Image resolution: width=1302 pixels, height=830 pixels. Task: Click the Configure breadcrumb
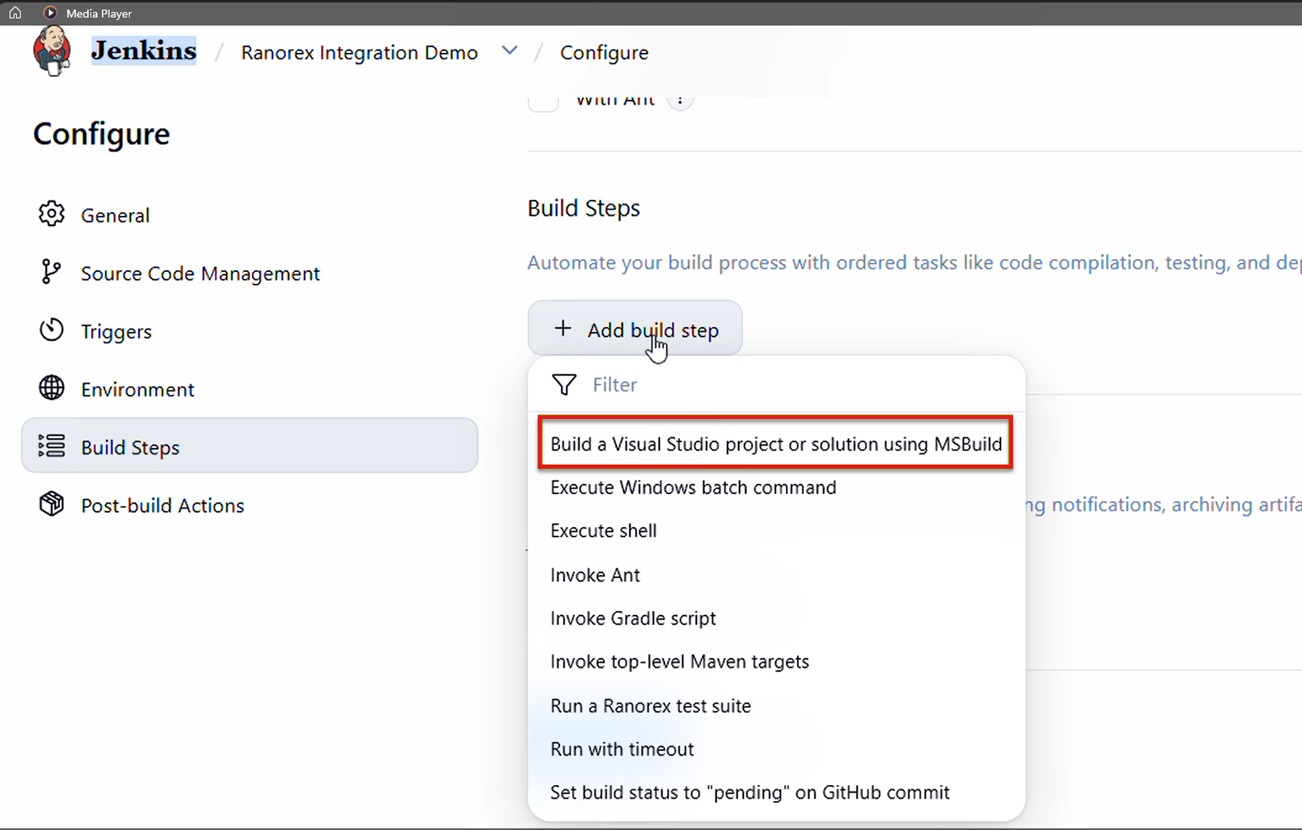pyautogui.click(x=604, y=52)
